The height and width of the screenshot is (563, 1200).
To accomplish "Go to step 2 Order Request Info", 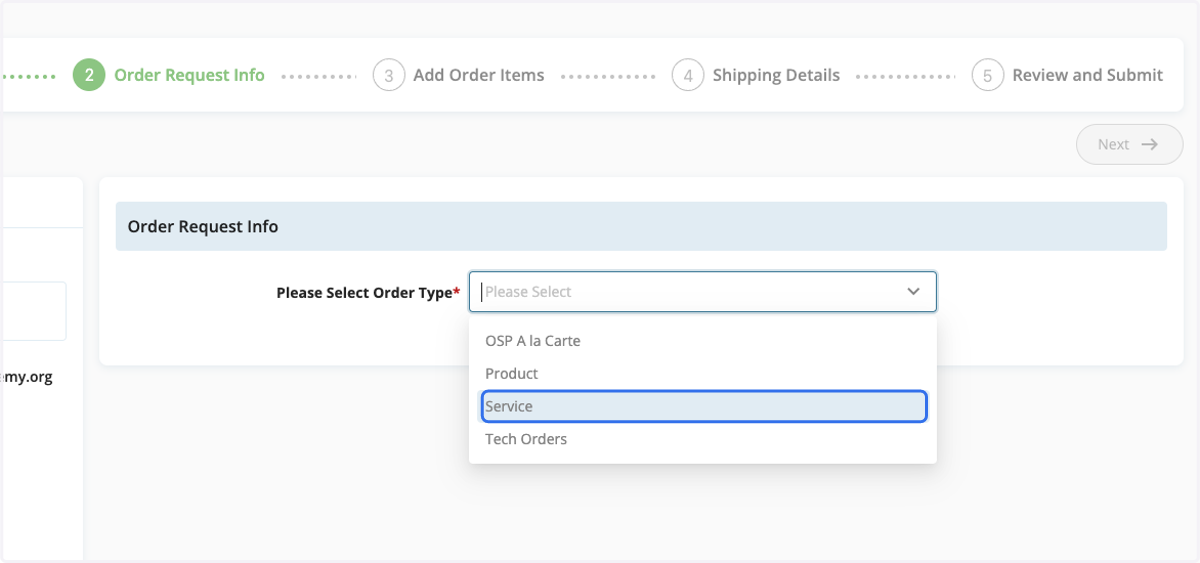I will coord(169,75).
